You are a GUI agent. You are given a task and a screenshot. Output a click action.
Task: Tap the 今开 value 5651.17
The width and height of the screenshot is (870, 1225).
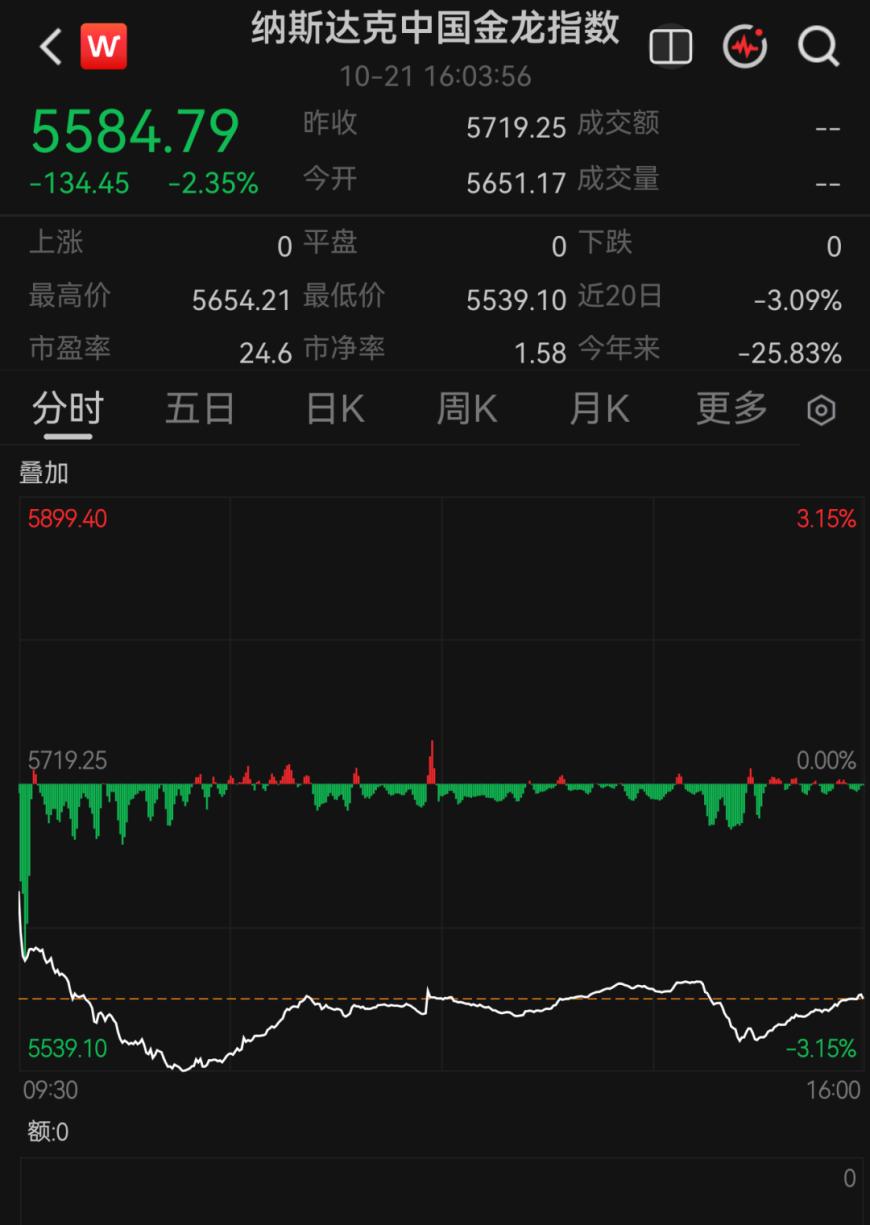pyautogui.click(x=516, y=183)
